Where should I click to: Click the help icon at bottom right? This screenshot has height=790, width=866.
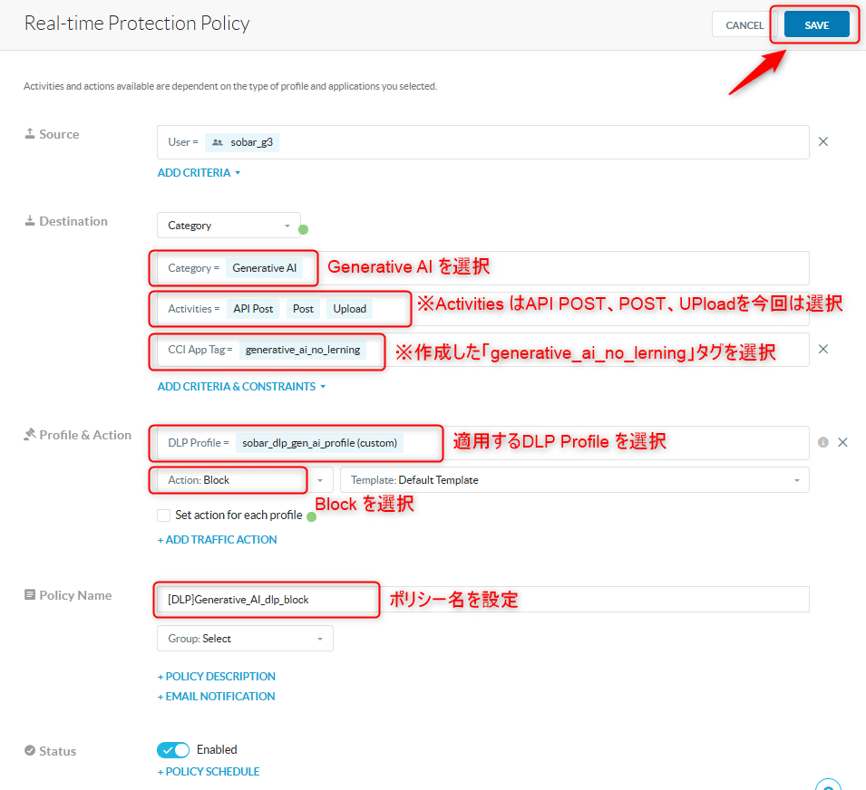(828, 785)
